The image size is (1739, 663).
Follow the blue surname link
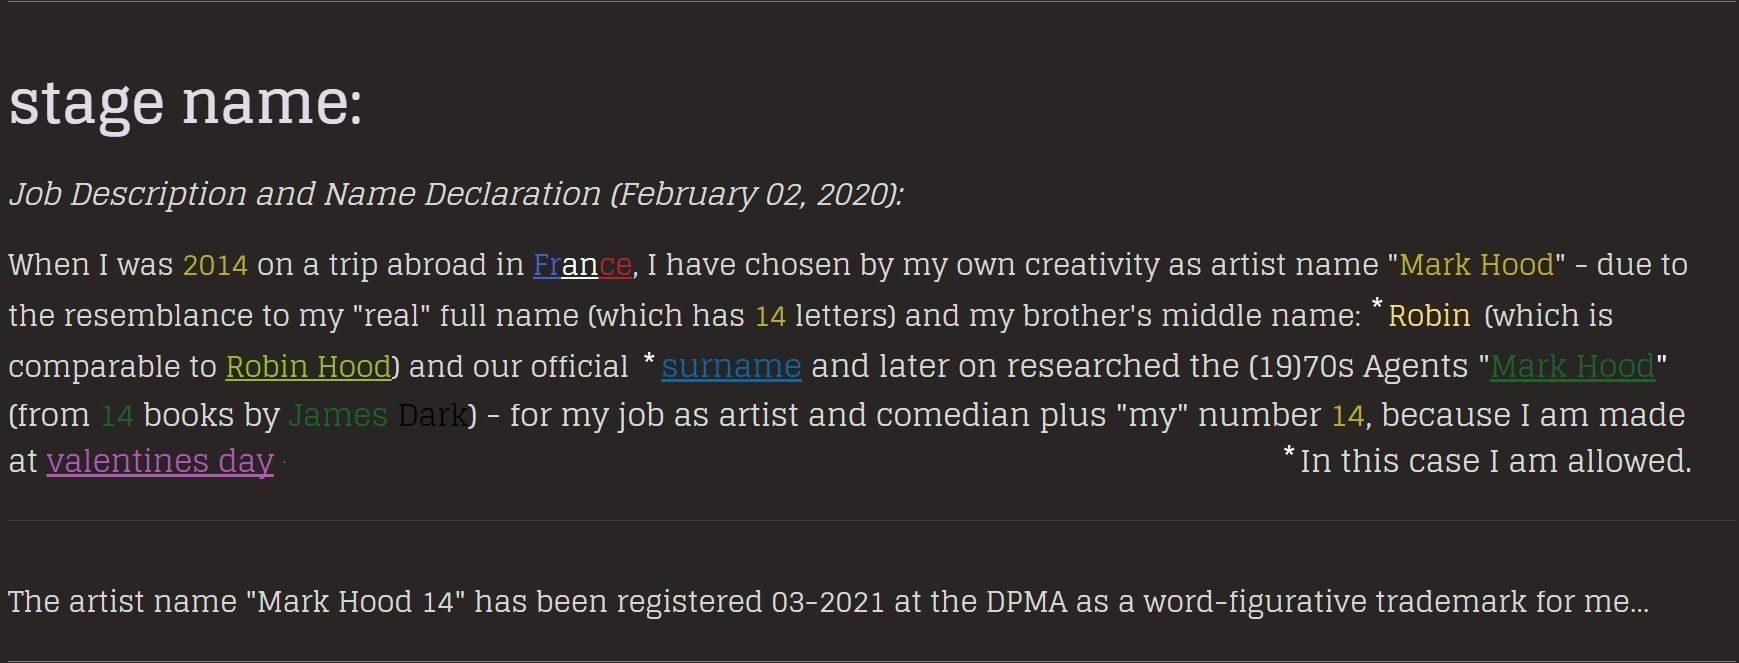tap(731, 367)
